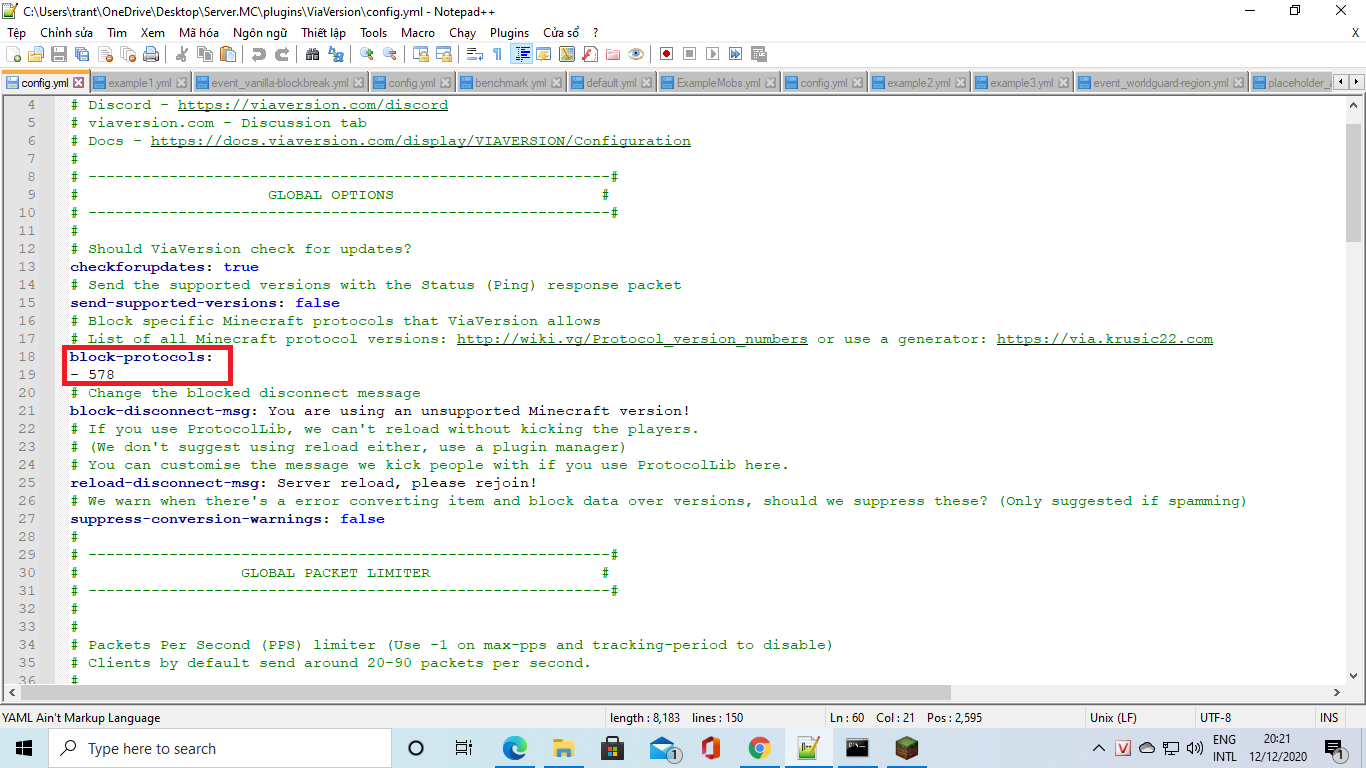Toggle word wrap in the toolbar
This screenshot has width=1366, height=768.
point(474,54)
